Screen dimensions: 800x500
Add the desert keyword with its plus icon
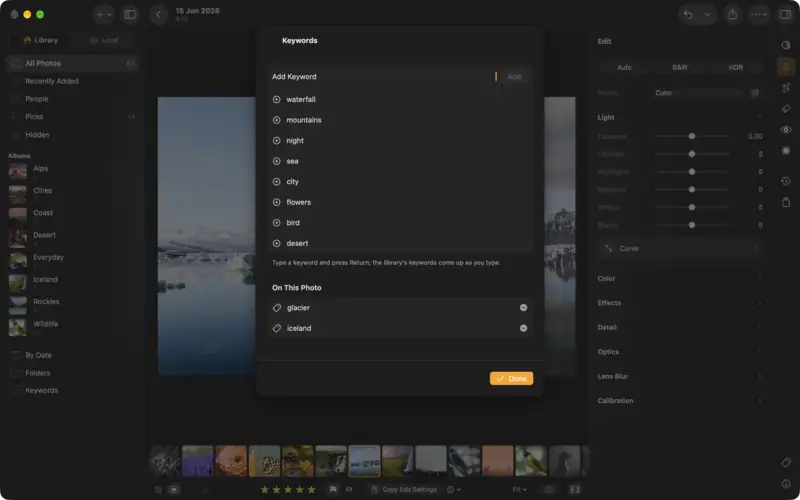tap(277, 243)
